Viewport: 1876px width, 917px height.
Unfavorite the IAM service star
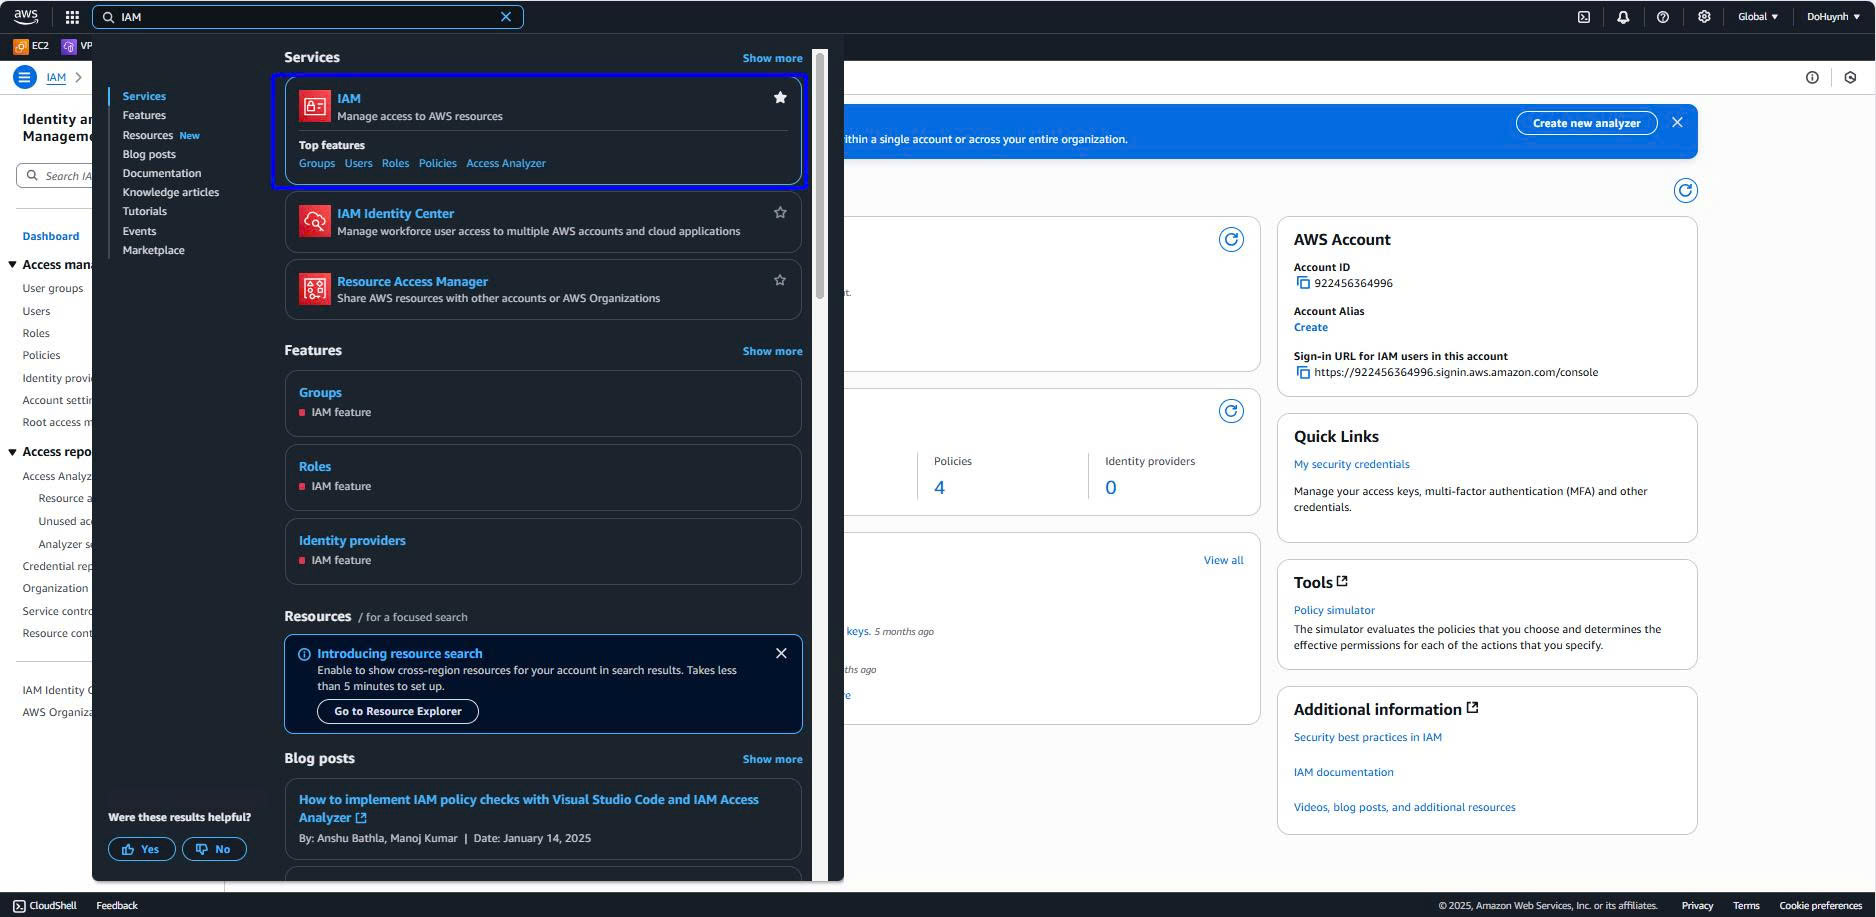tap(780, 98)
